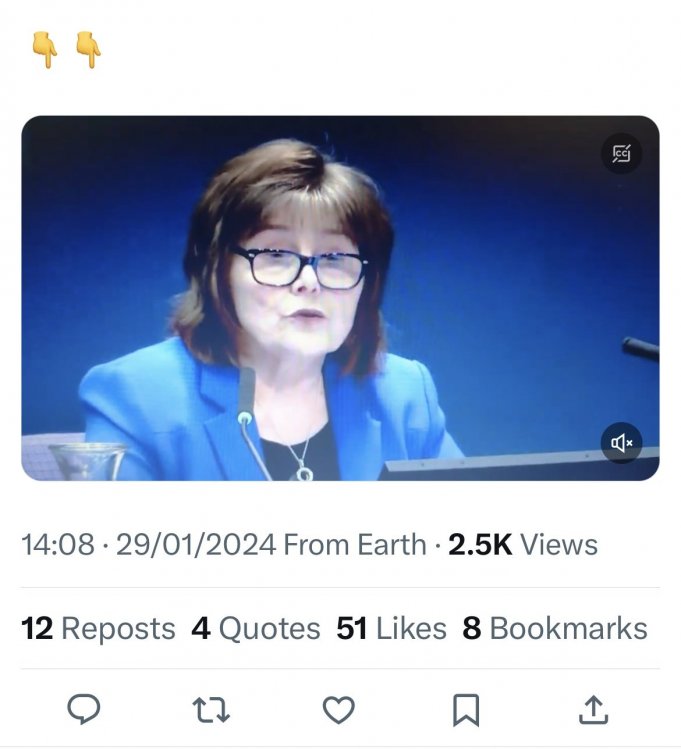Click the 14:08 29/01/2024 timestamp
The height and width of the screenshot is (750, 681).
149,545
